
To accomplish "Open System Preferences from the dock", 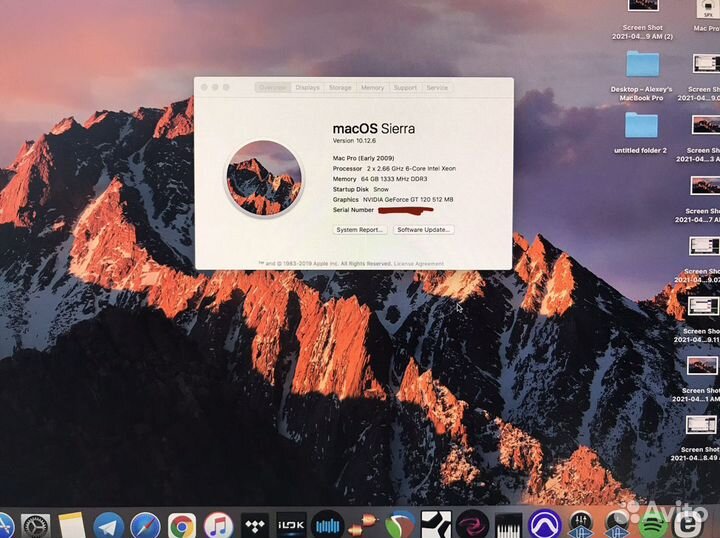I will 35,526.
